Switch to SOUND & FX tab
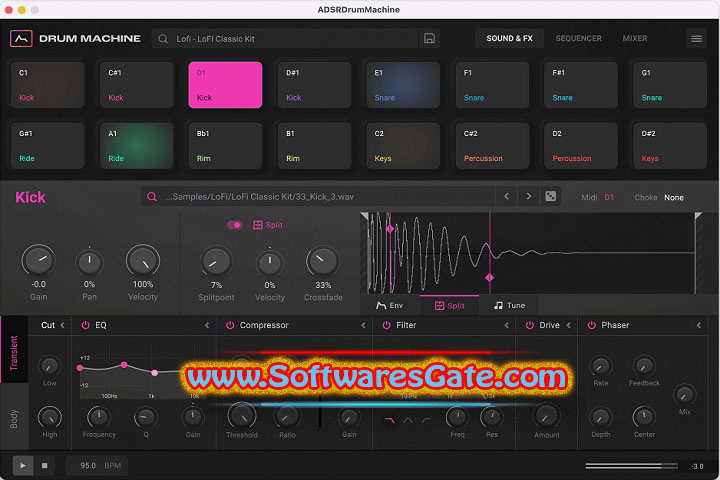The height and width of the screenshot is (480, 720). (509, 39)
